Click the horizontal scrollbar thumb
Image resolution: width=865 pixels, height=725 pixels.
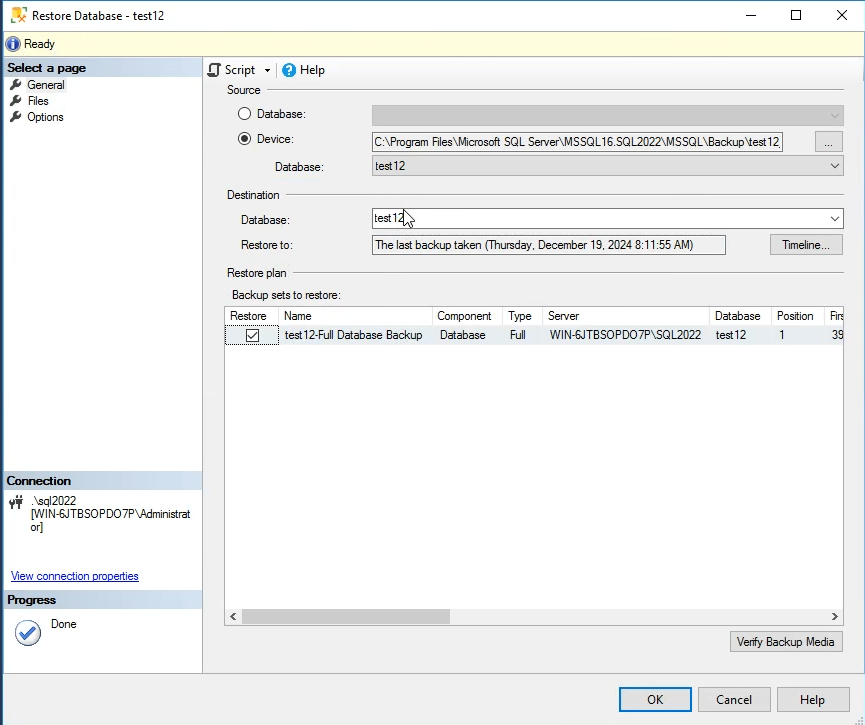[346, 616]
